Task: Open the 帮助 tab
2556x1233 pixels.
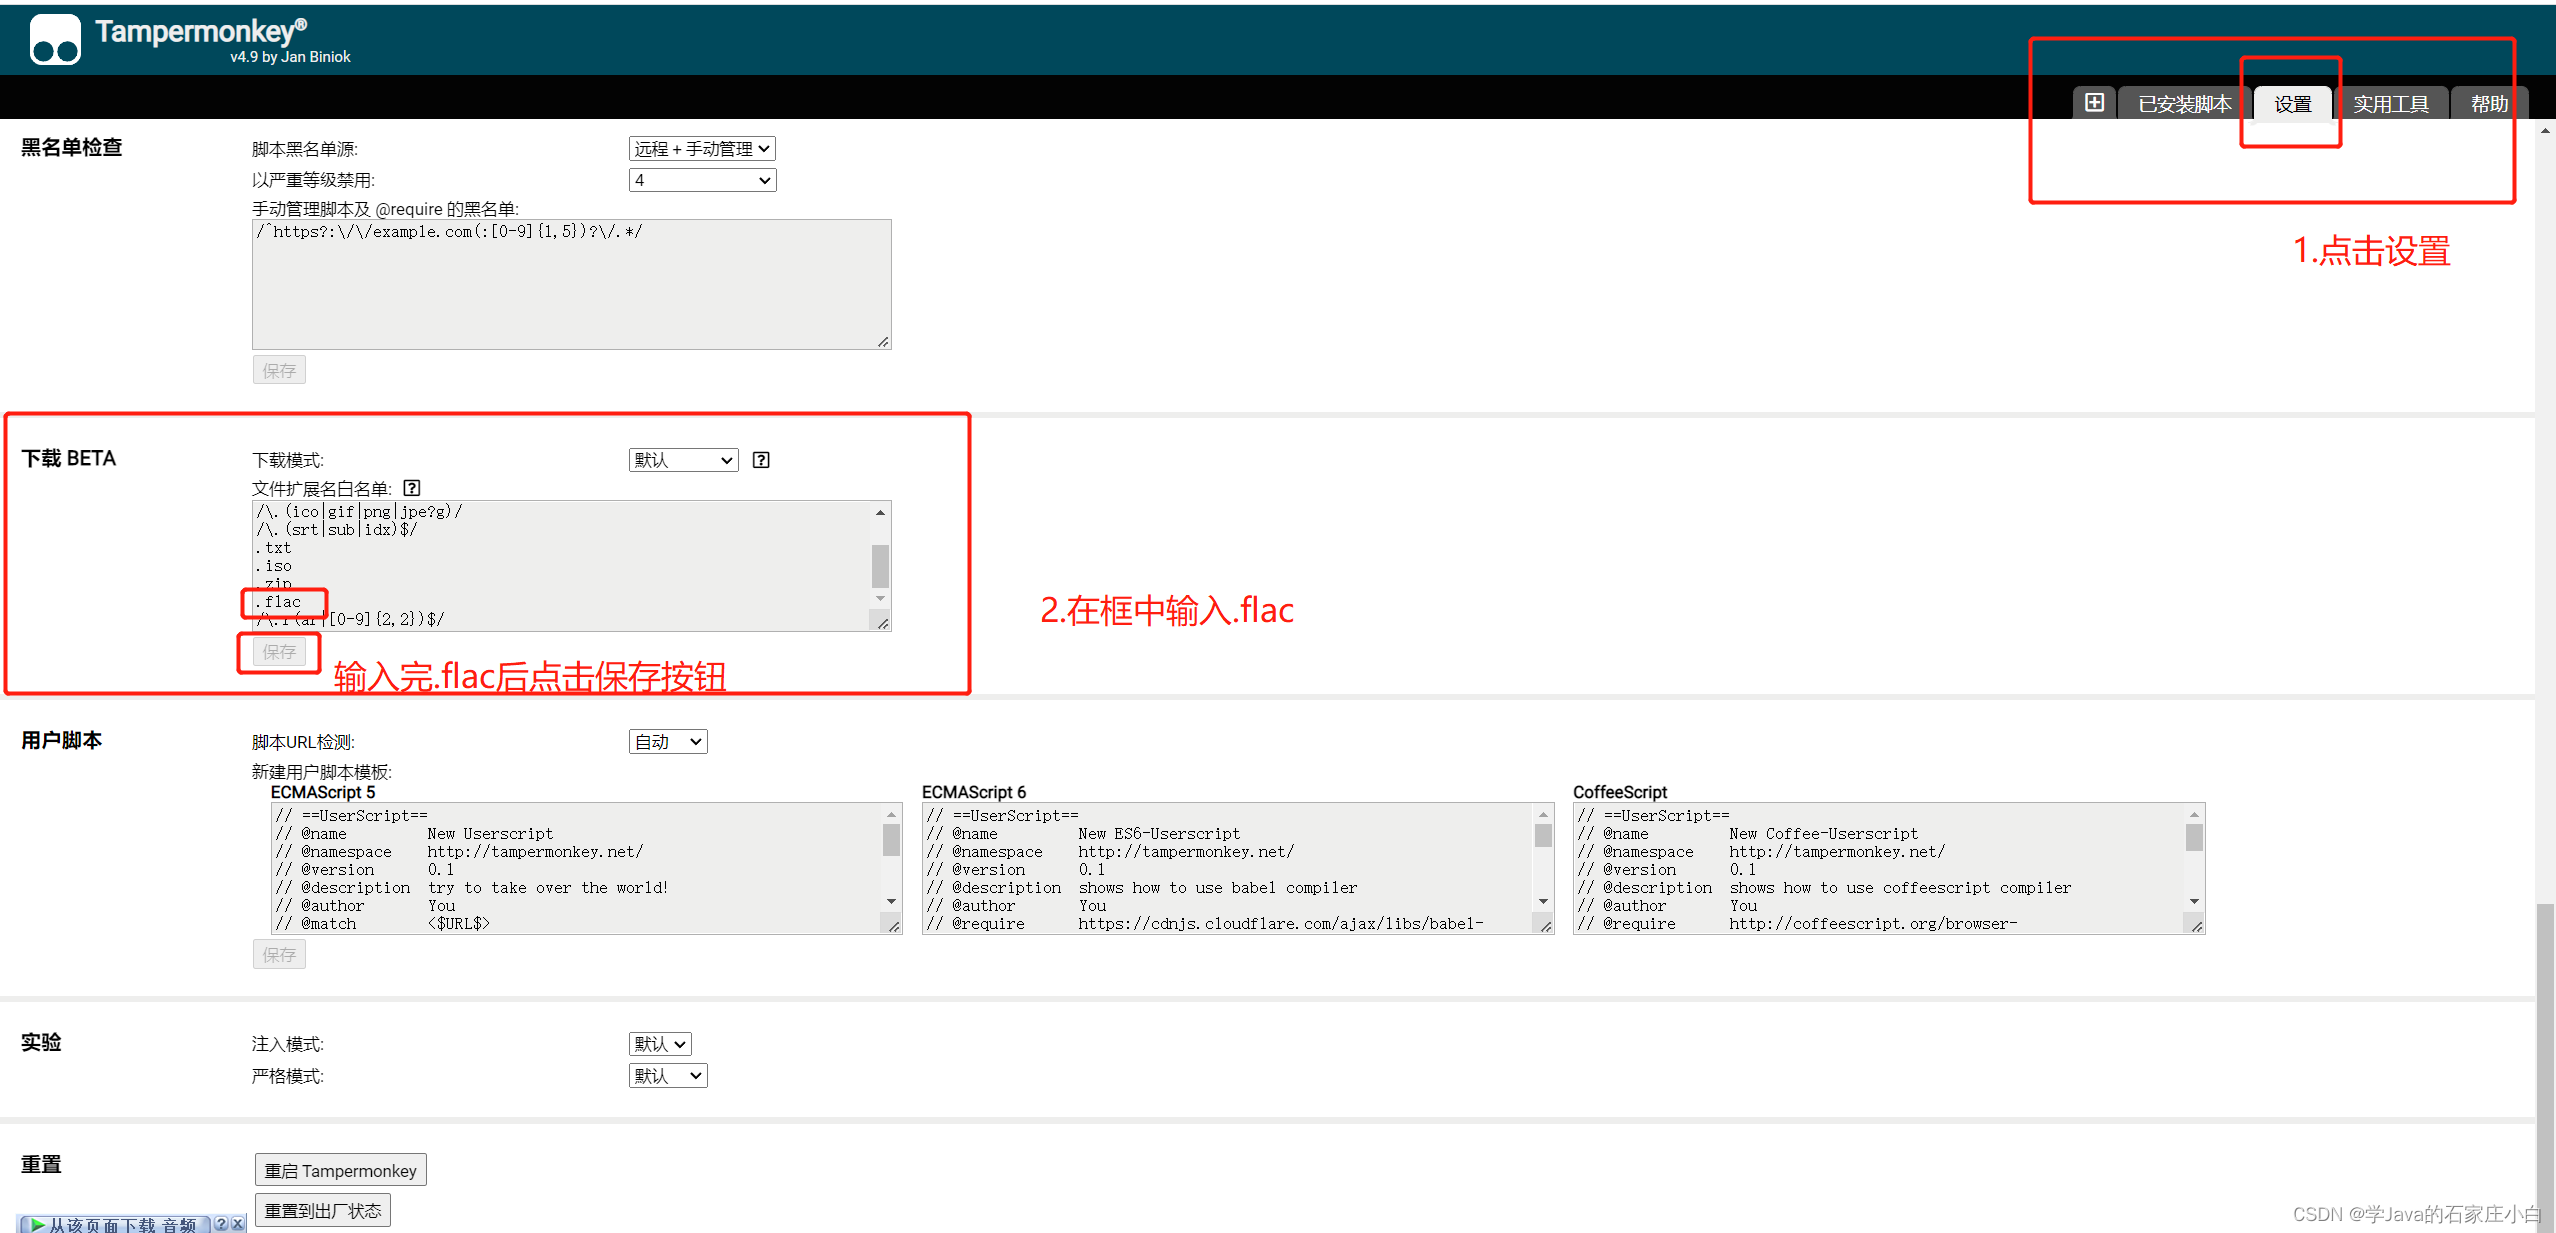Action: 2489,102
